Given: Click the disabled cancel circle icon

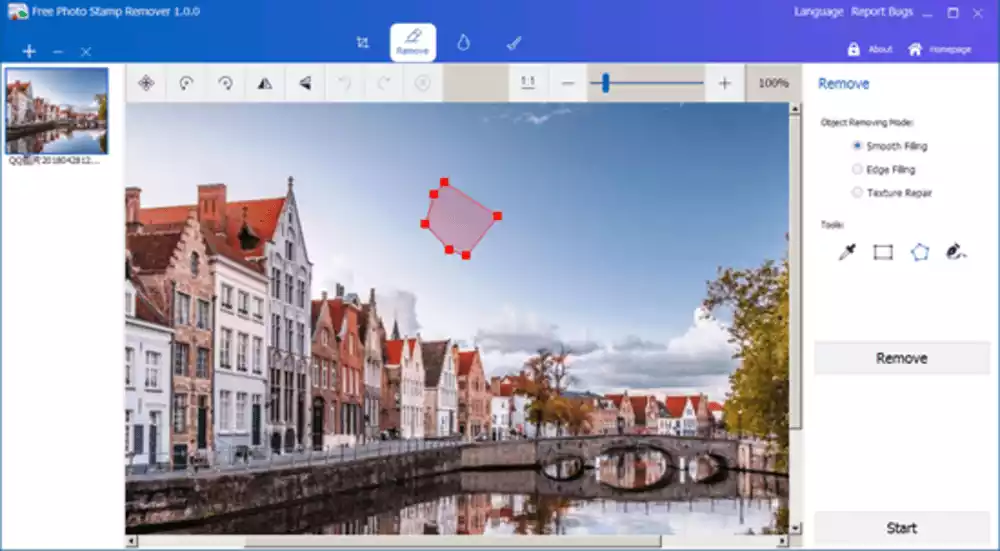Looking at the screenshot, I should (x=423, y=83).
